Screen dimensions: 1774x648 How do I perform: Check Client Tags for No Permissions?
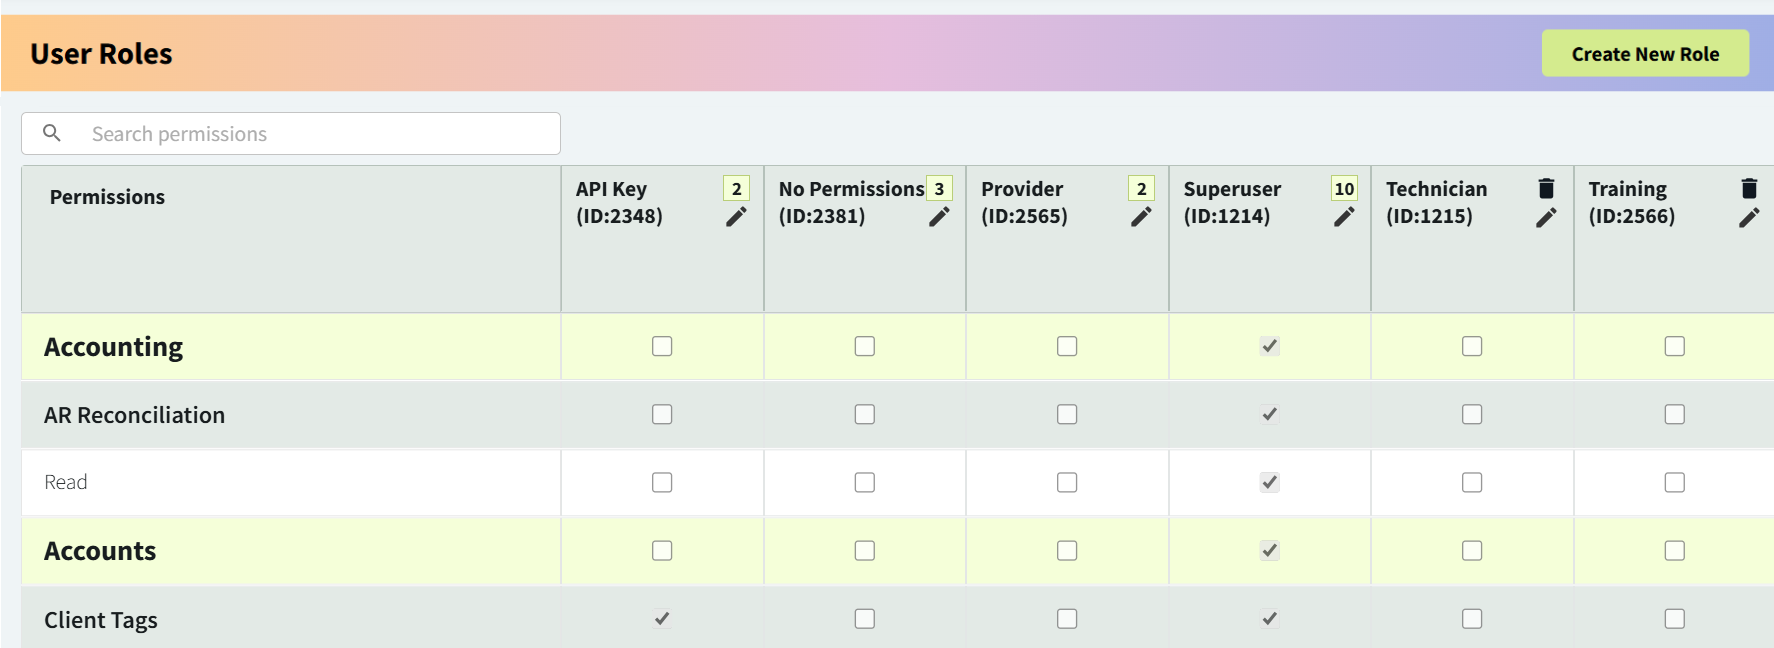pyautogui.click(x=864, y=619)
